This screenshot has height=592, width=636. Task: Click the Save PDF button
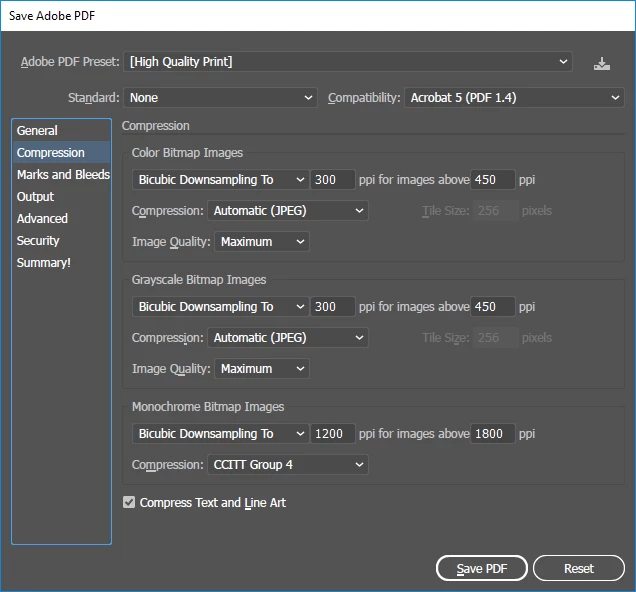482,568
